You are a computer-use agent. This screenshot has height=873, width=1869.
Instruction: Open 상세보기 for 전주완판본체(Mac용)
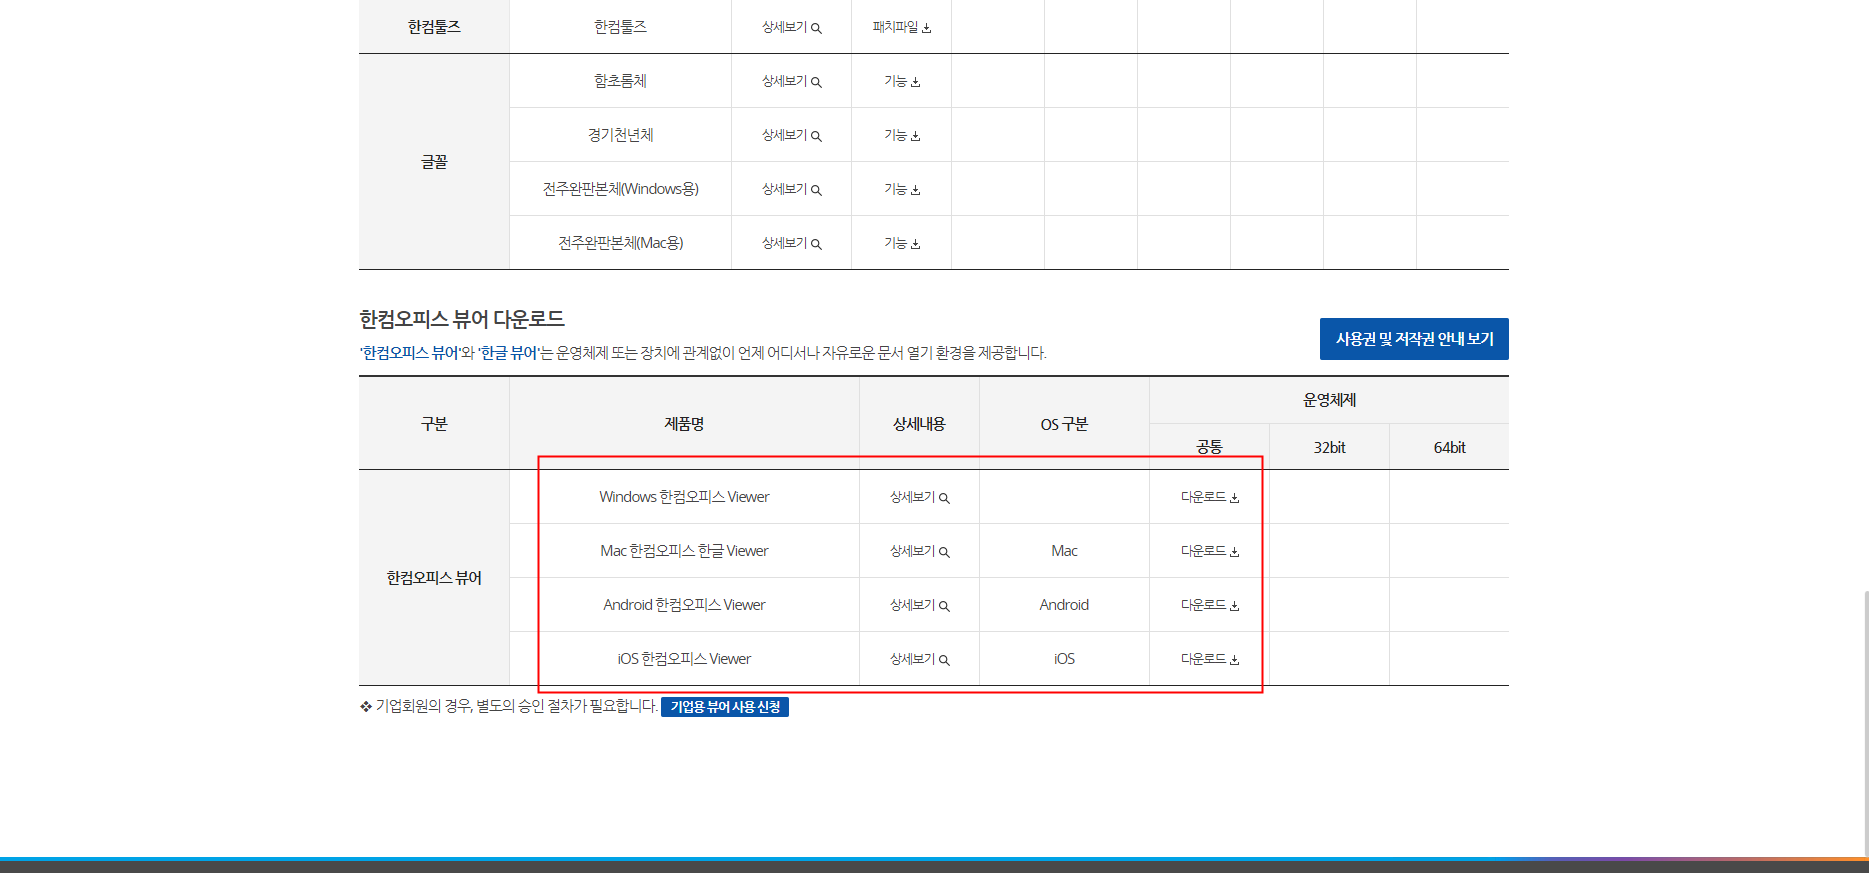[x=791, y=243]
